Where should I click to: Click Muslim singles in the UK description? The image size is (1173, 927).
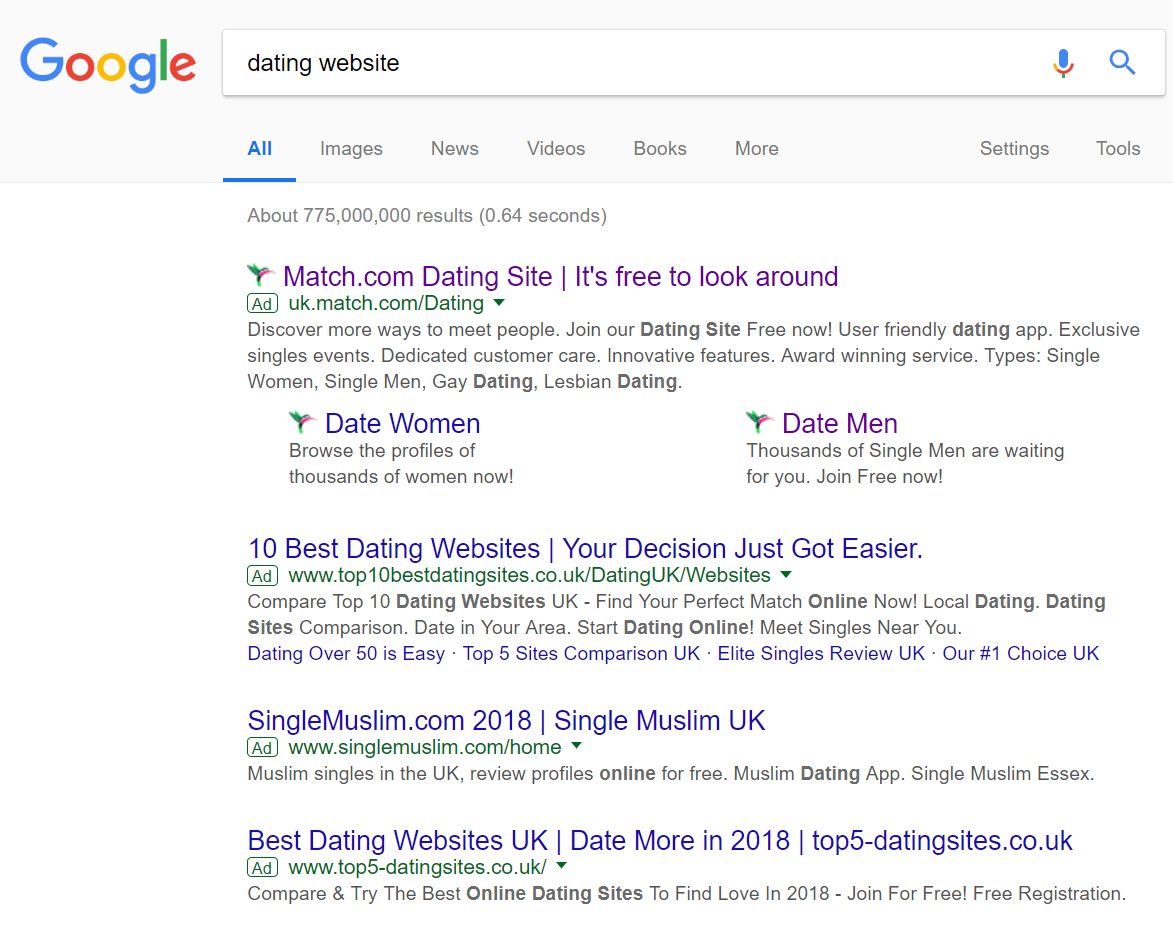point(671,773)
